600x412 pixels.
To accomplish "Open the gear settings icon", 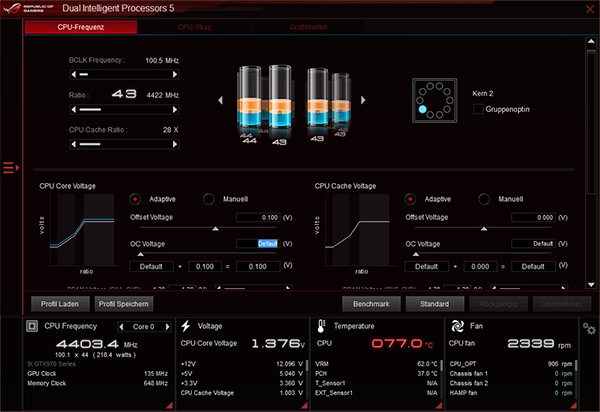I will click(589, 329).
